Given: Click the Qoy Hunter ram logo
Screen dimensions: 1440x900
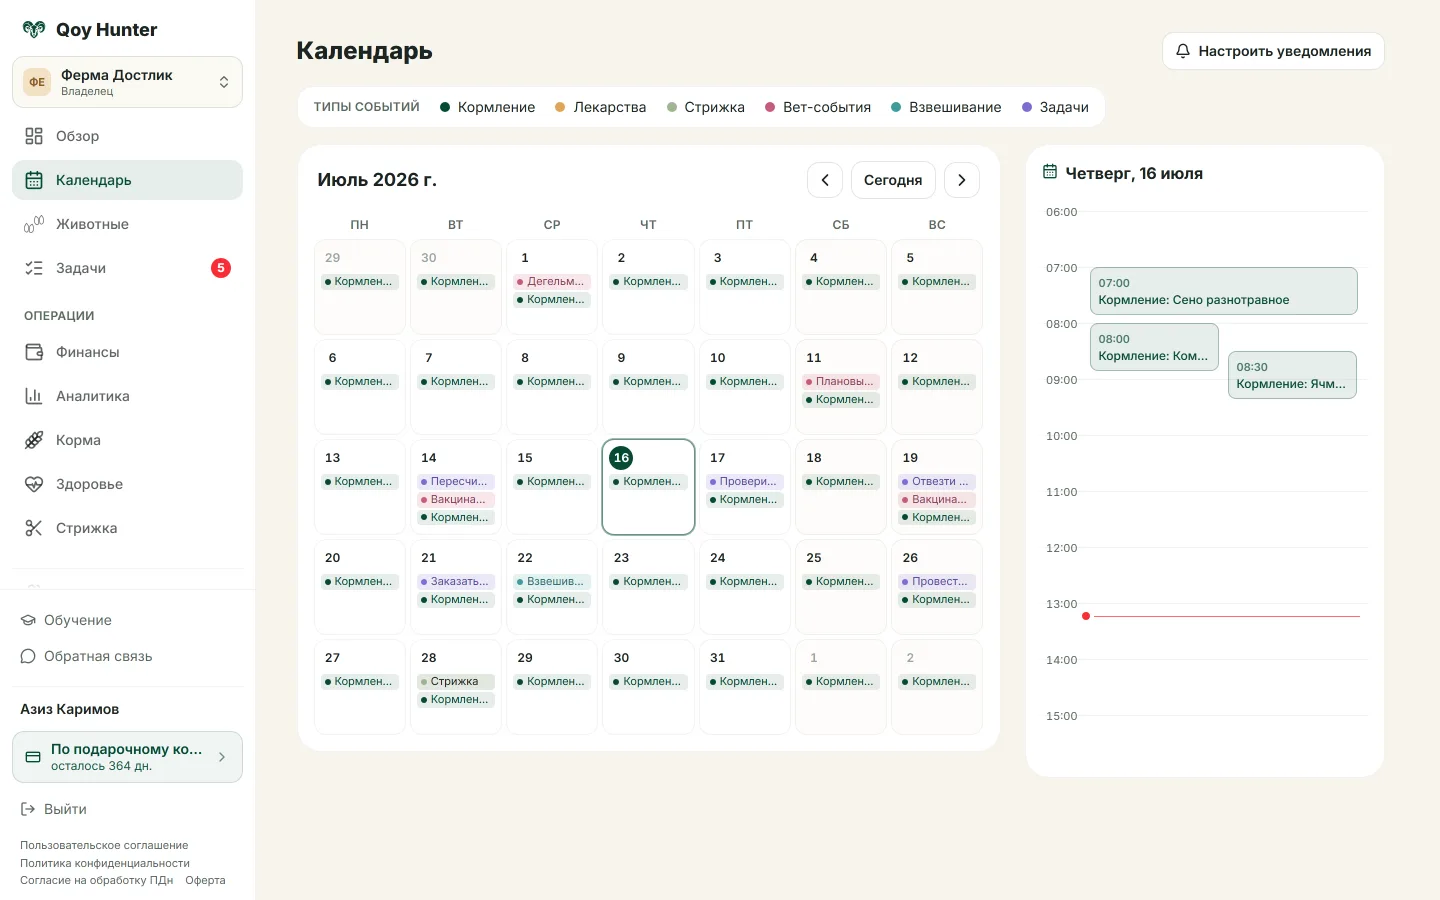Looking at the screenshot, I should [x=34, y=30].
